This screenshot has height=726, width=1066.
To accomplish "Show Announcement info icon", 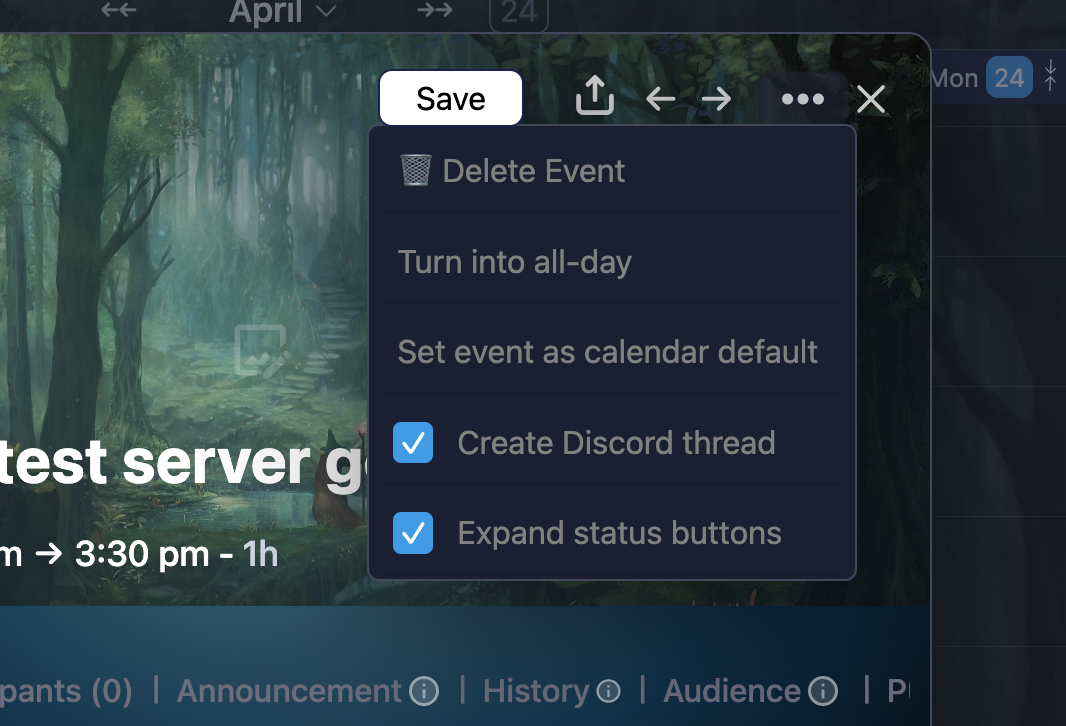I will [424, 692].
